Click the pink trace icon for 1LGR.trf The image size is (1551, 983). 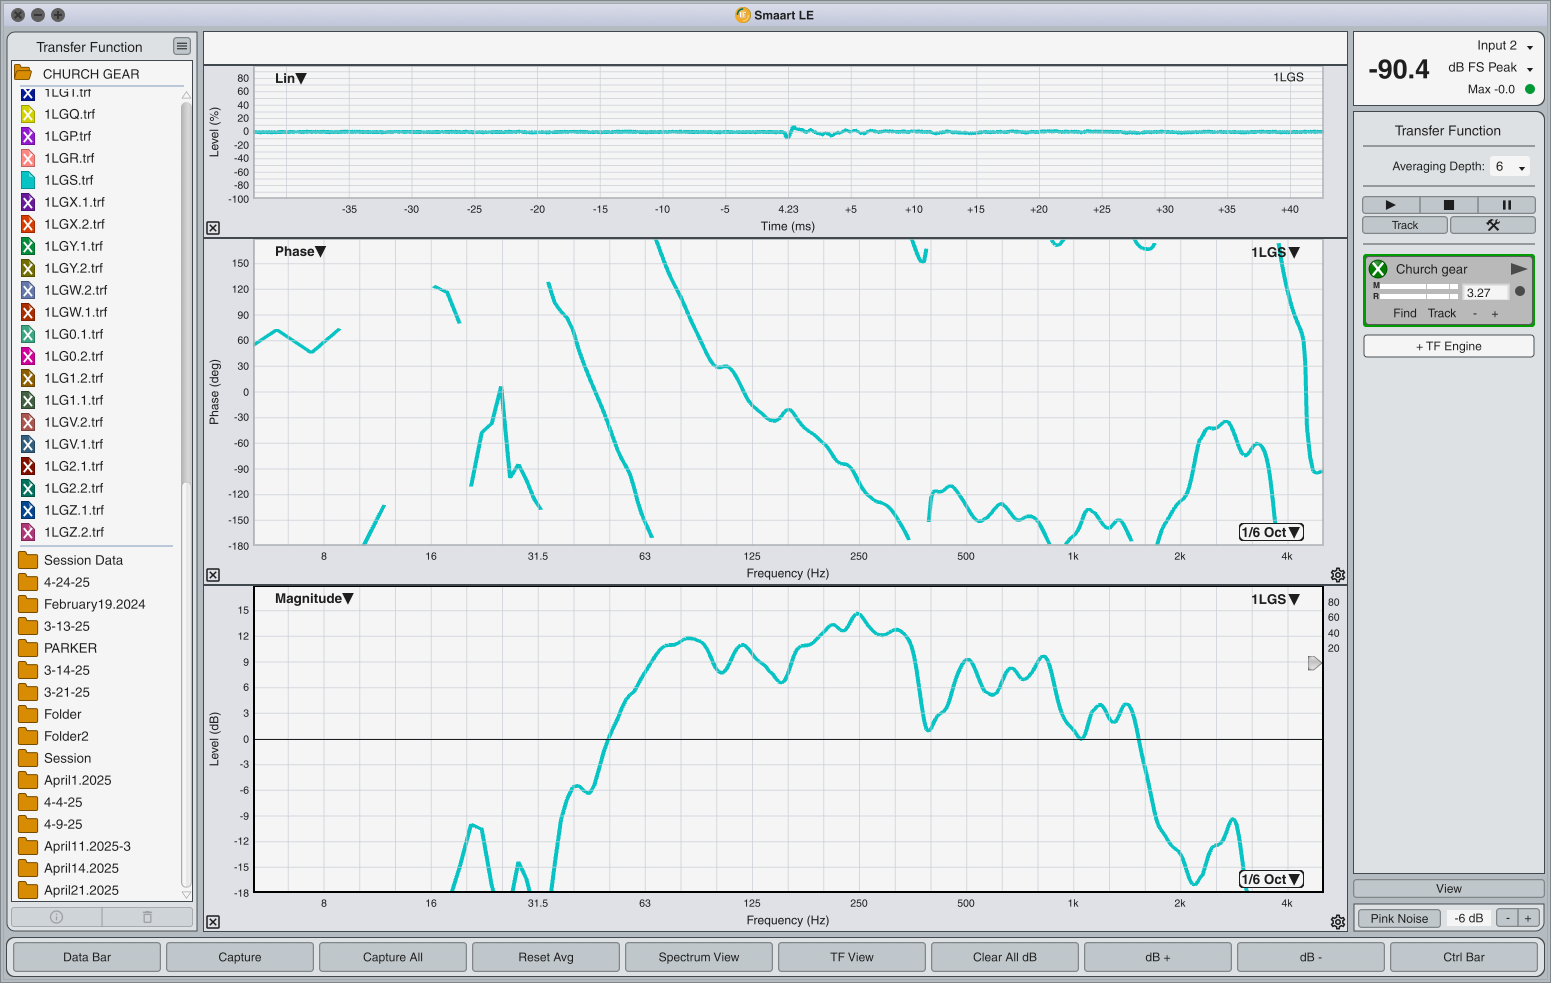tap(28, 158)
